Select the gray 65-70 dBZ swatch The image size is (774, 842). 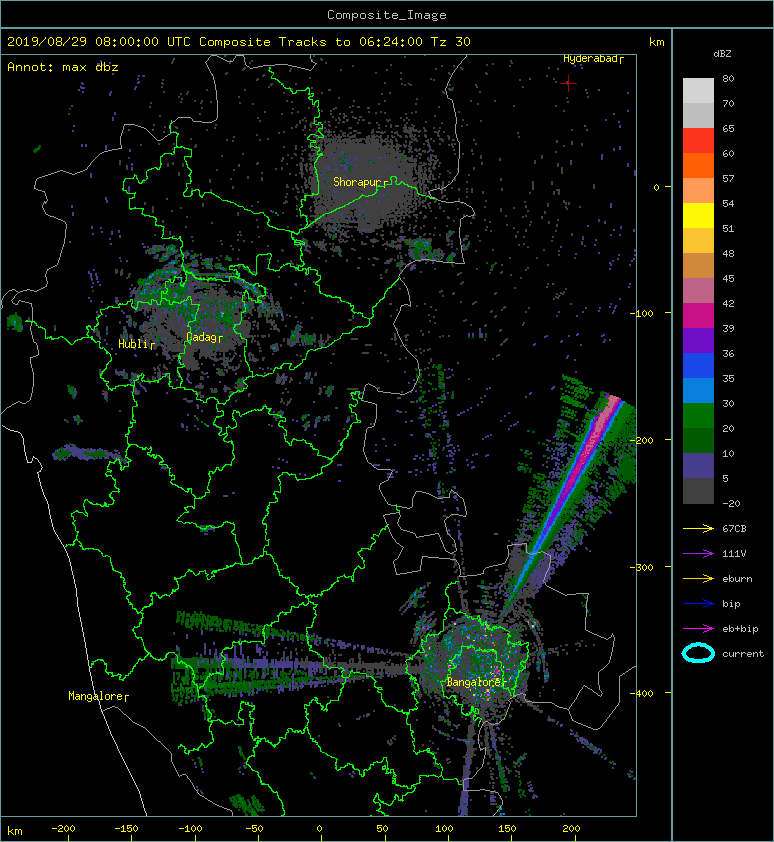point(698,115)
